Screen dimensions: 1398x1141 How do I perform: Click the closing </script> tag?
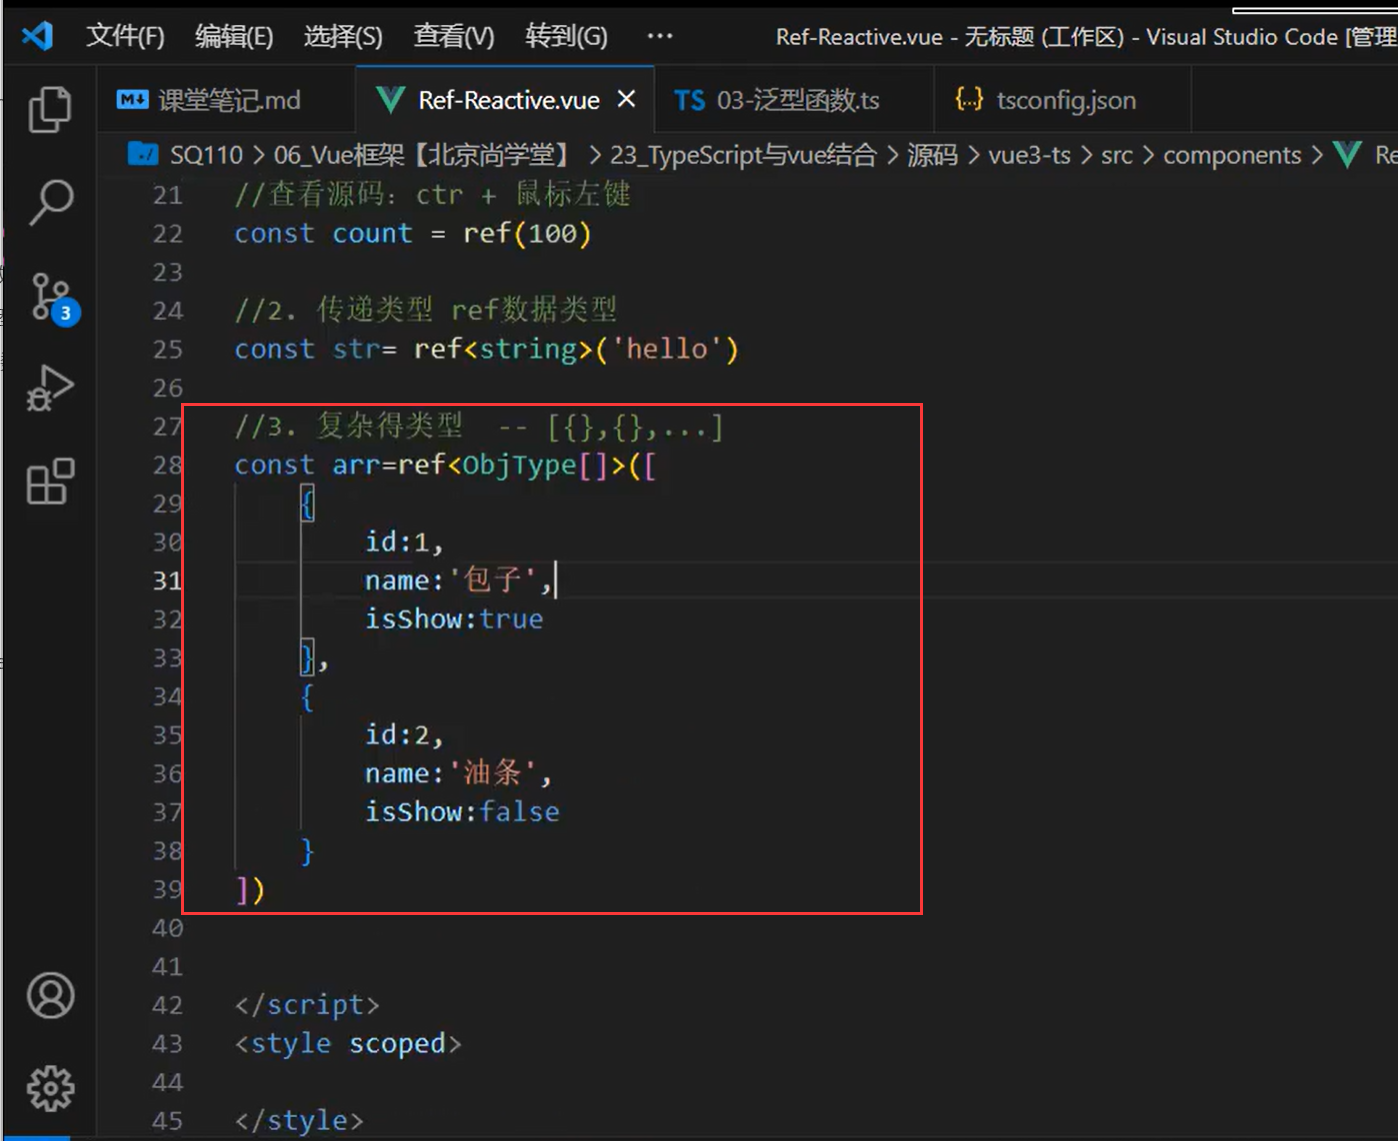point(307,1005)
